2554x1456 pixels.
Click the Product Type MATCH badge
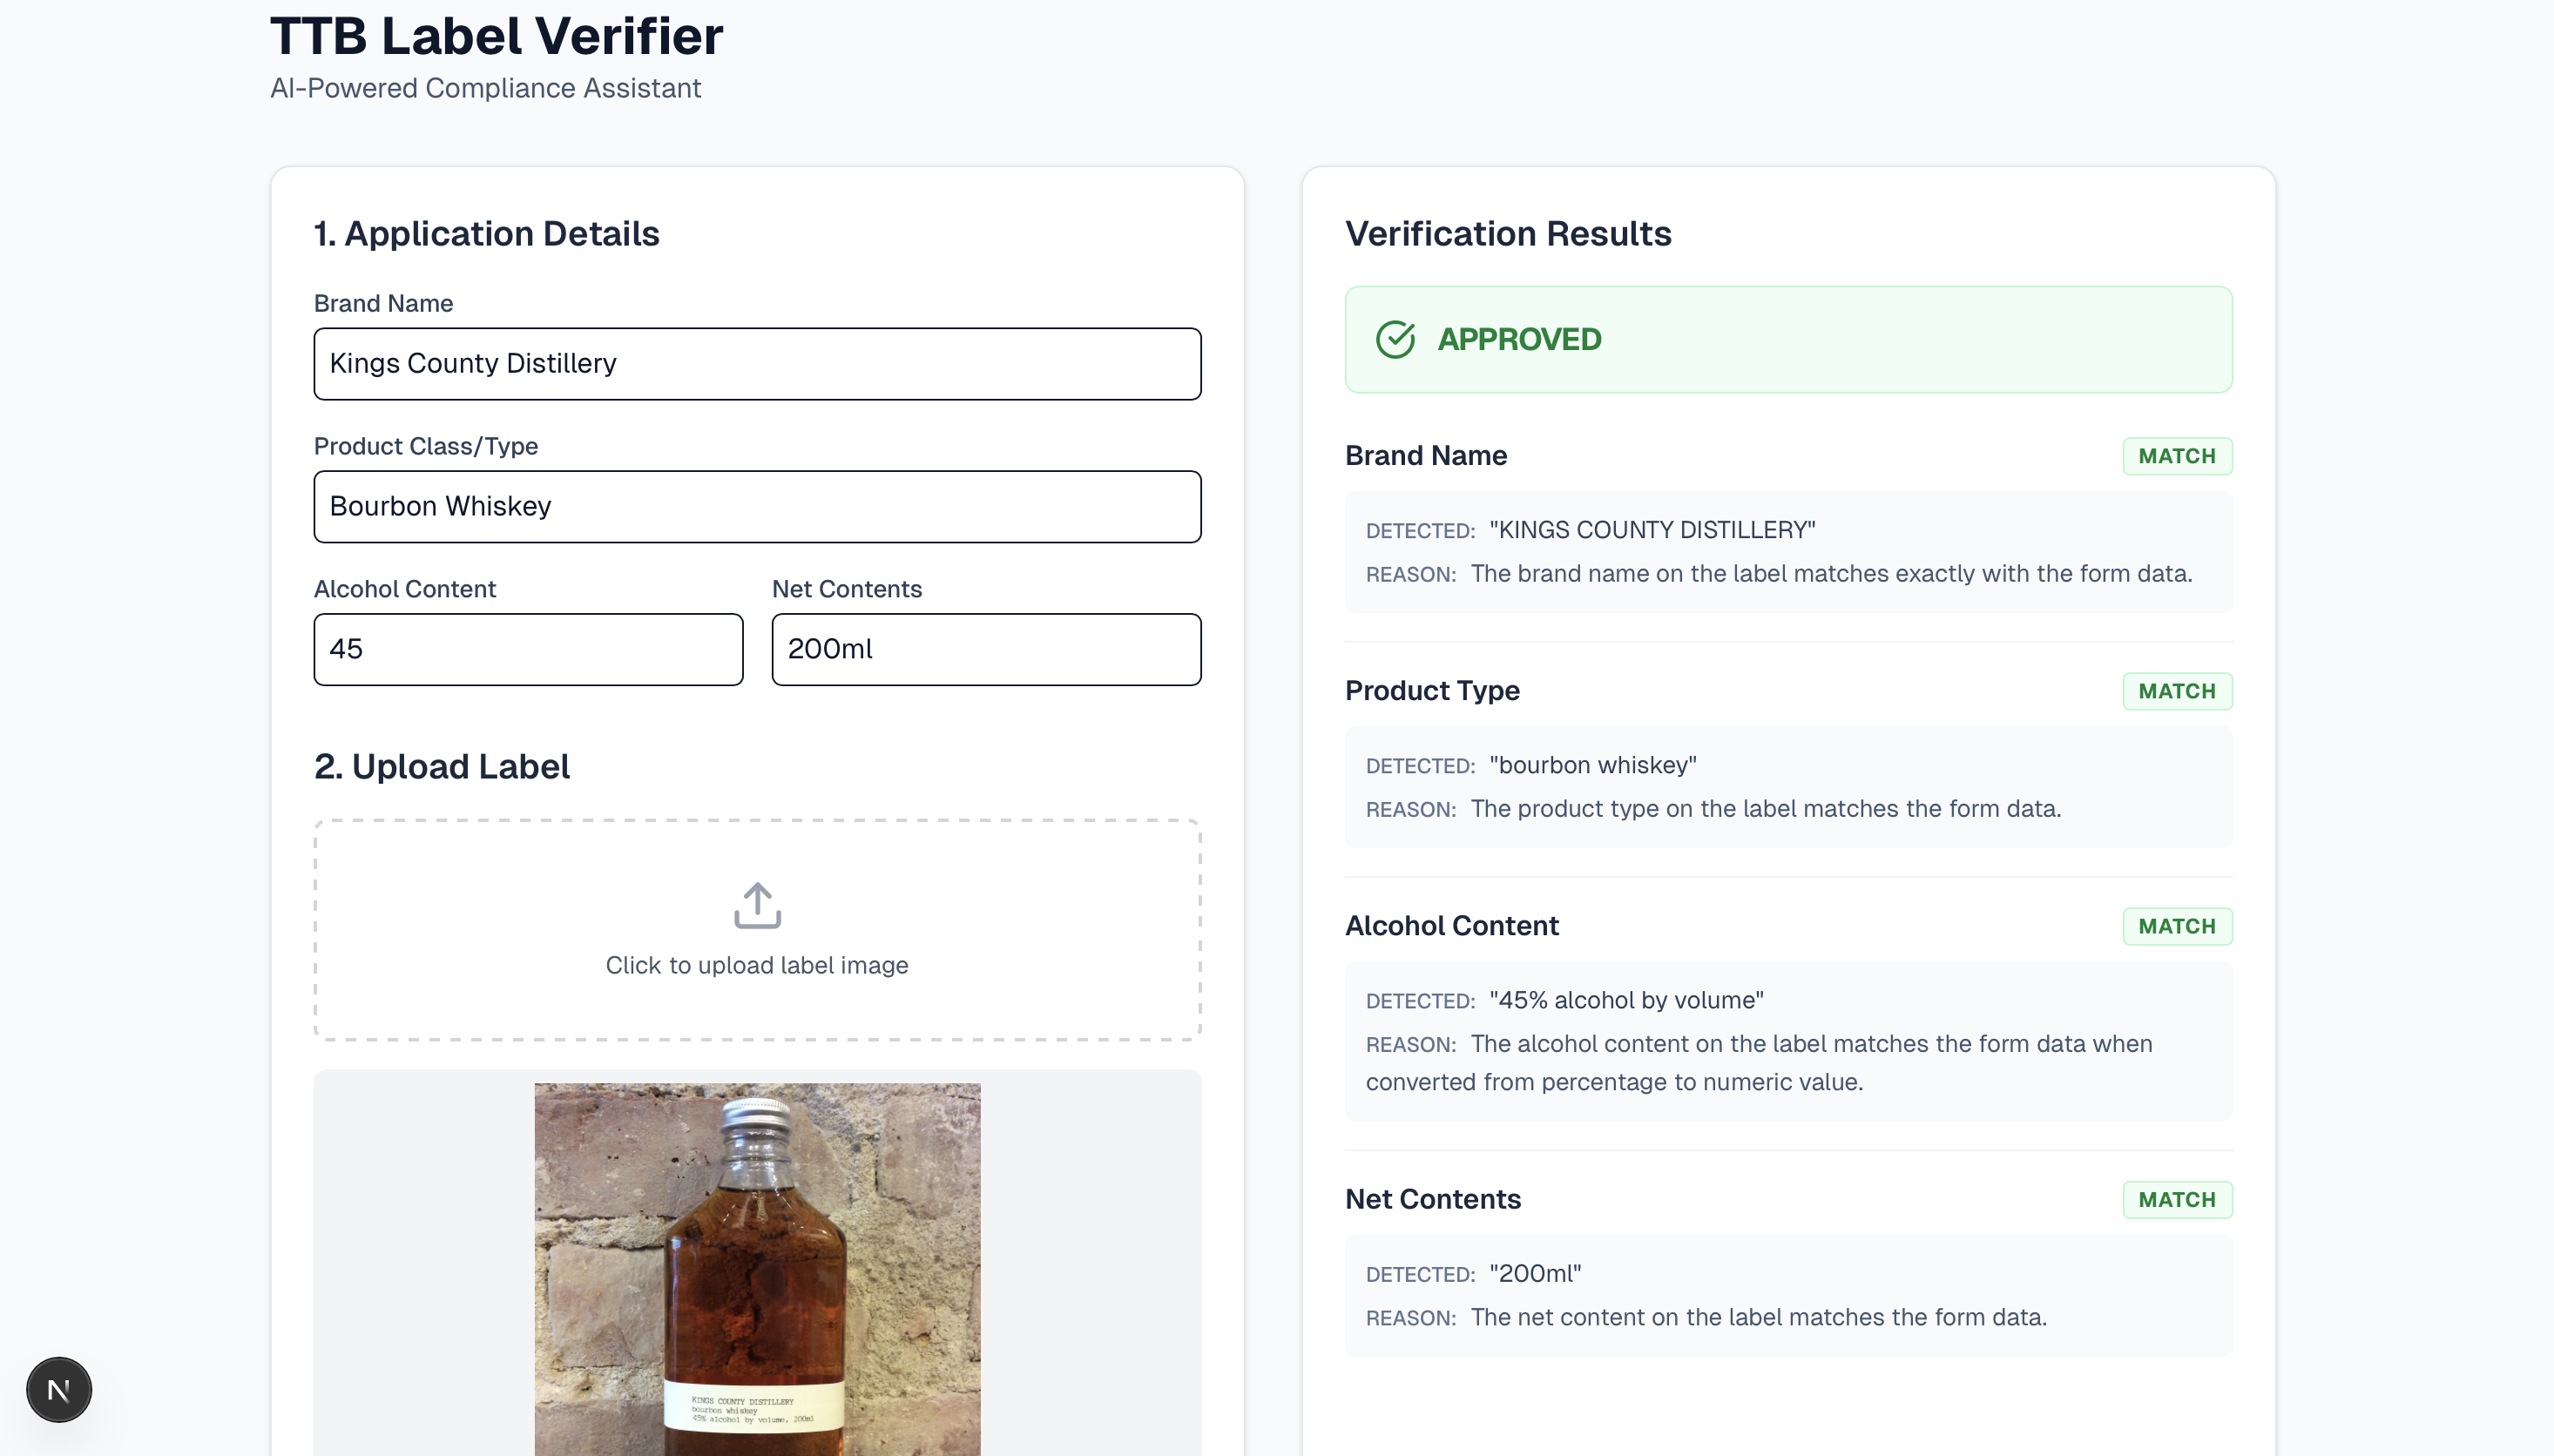point(2177,691)
